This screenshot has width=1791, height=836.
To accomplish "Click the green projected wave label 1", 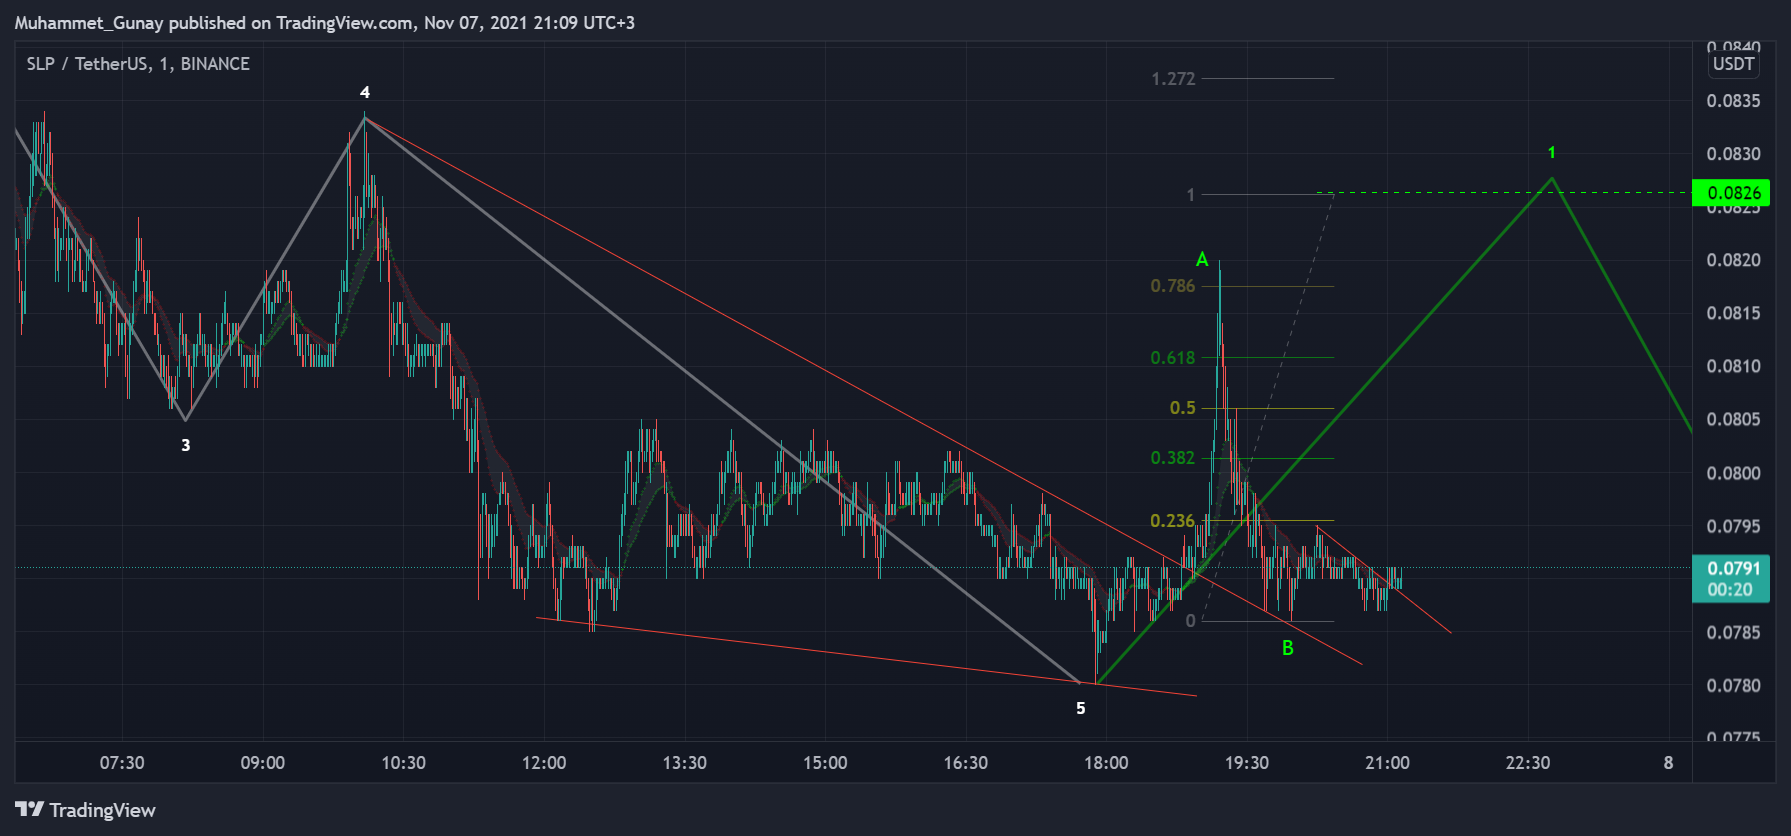I will [x=1552, y=153].
